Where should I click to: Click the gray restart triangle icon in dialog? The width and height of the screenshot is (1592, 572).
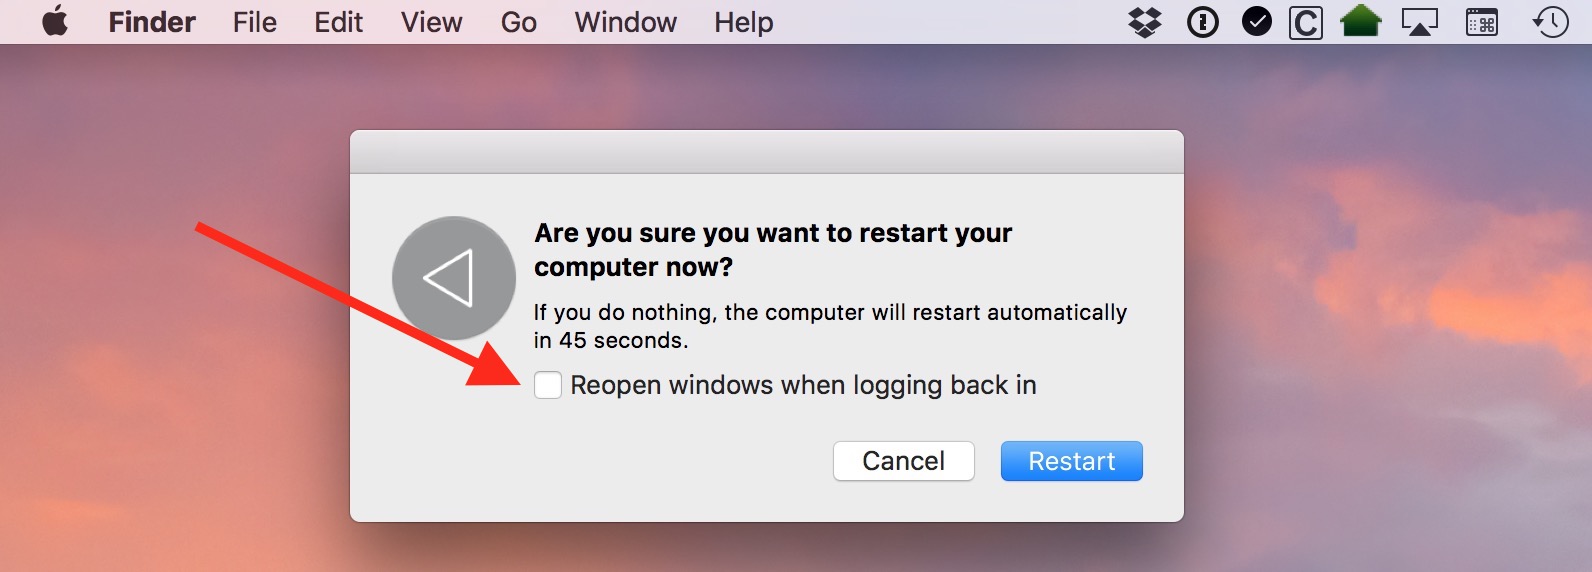[454, 278]
